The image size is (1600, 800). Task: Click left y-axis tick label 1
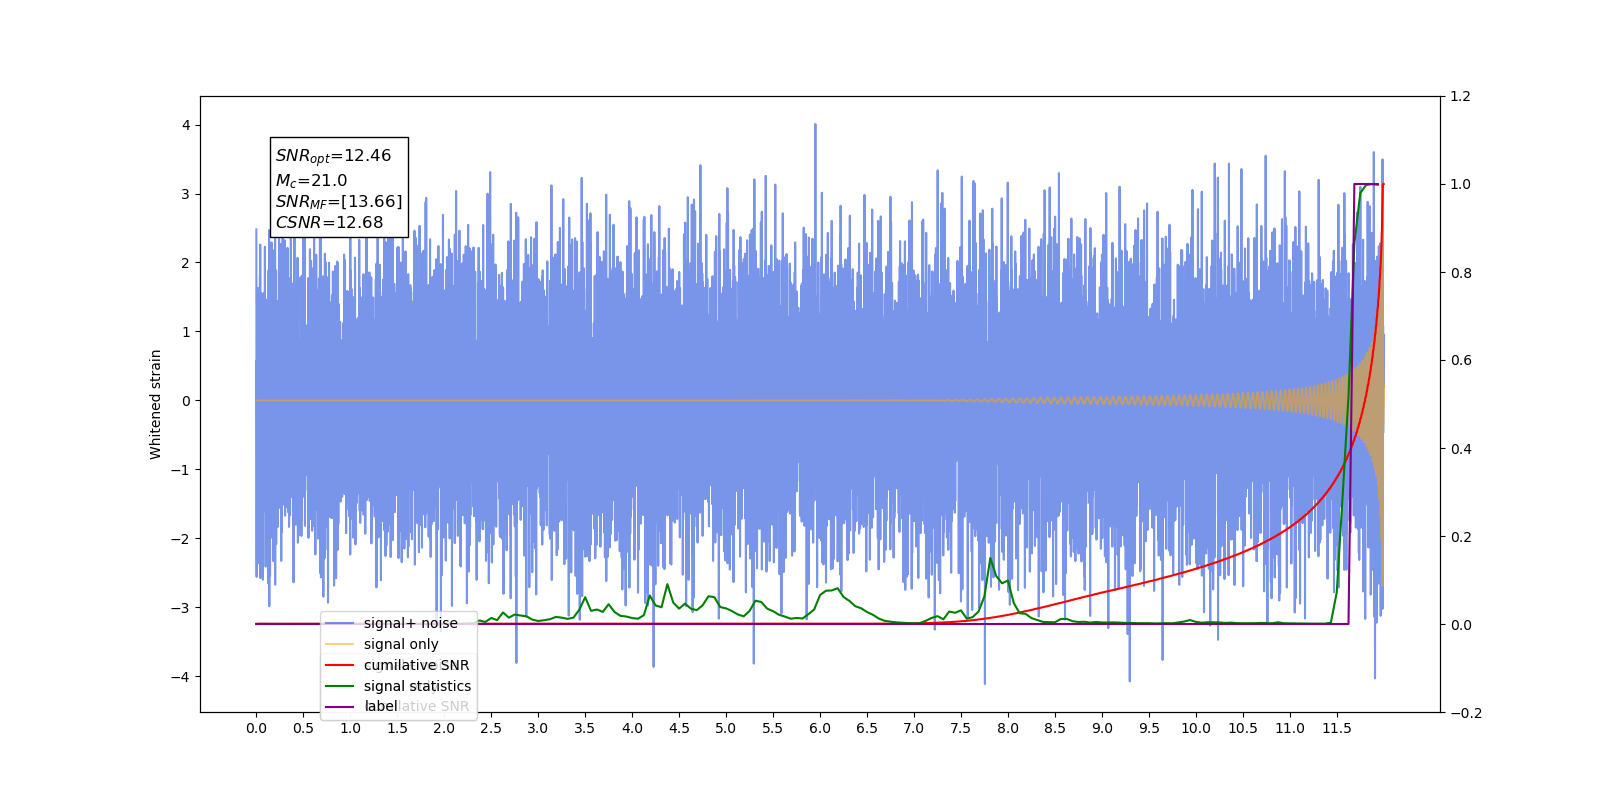tap(186, 332)
